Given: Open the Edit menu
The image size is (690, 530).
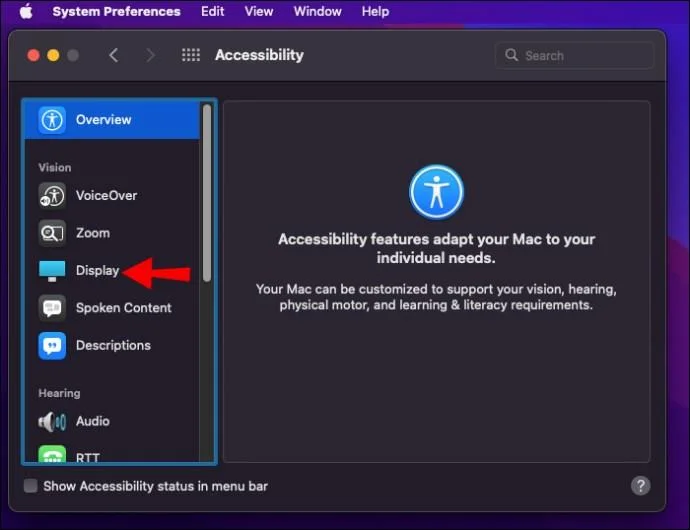Looking at the screenshot, I should [x=213, y=11].
